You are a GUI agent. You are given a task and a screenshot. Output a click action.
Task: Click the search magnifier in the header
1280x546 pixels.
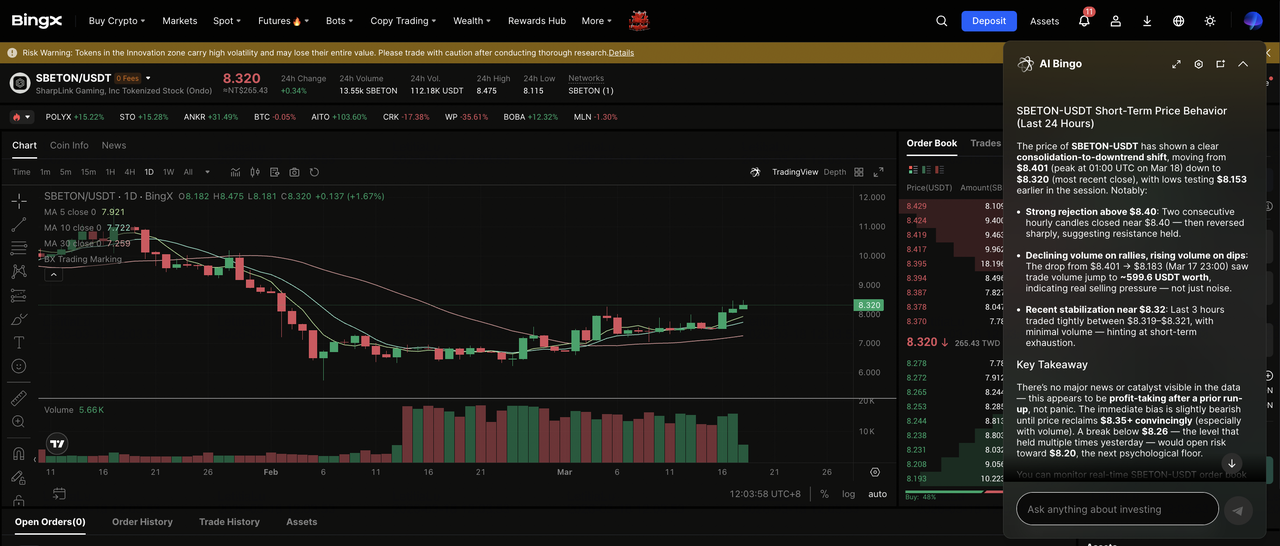pos(941,21)
